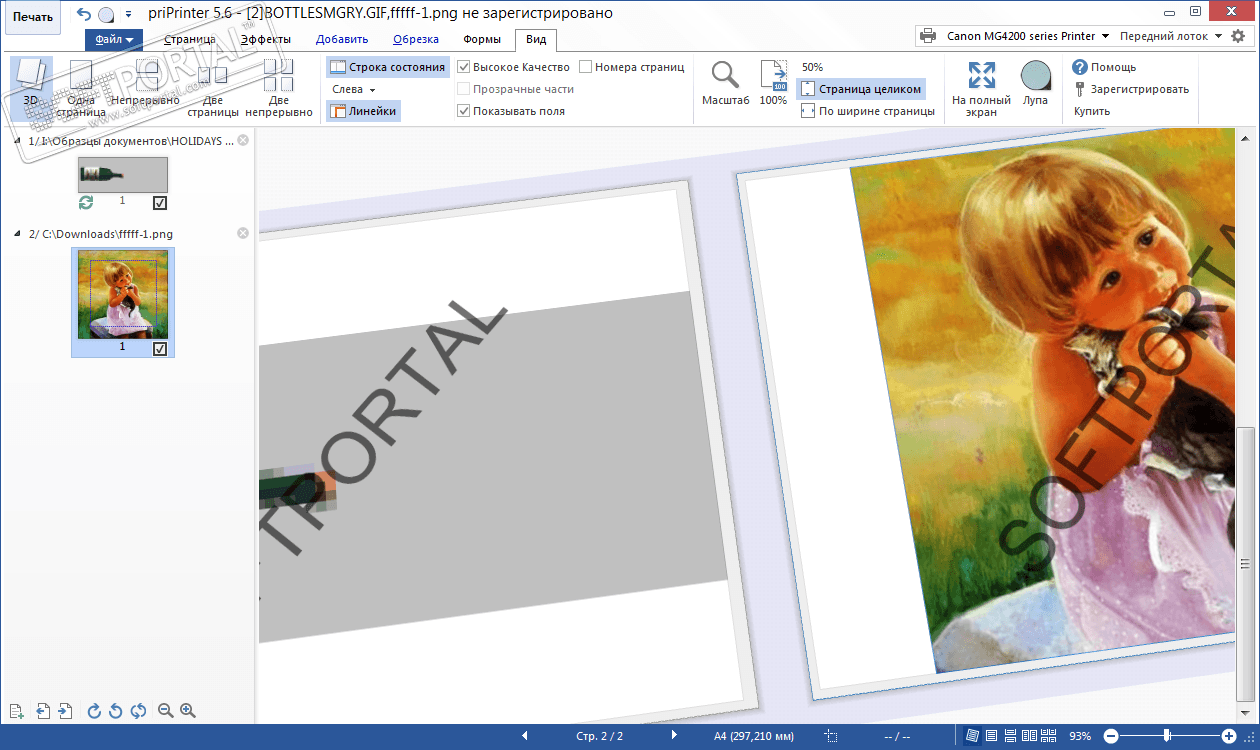Open the Обрезка tab
The height and width of the screenshot is (750, 1260).
tap(416, 40)
